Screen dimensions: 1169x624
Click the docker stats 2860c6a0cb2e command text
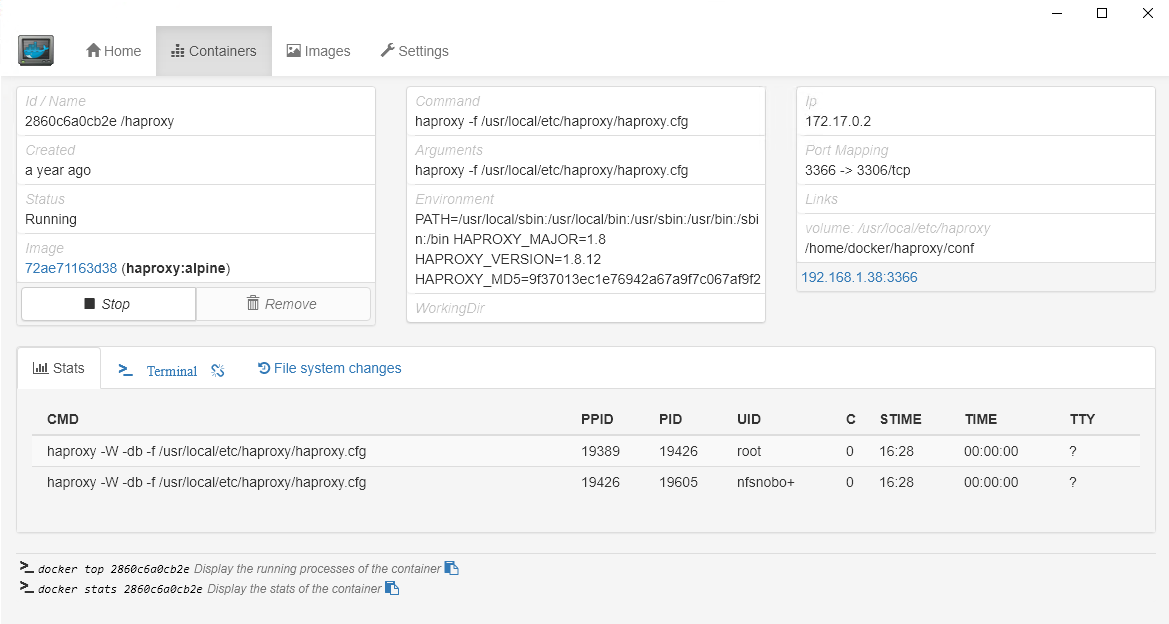(x=120, y=589)
